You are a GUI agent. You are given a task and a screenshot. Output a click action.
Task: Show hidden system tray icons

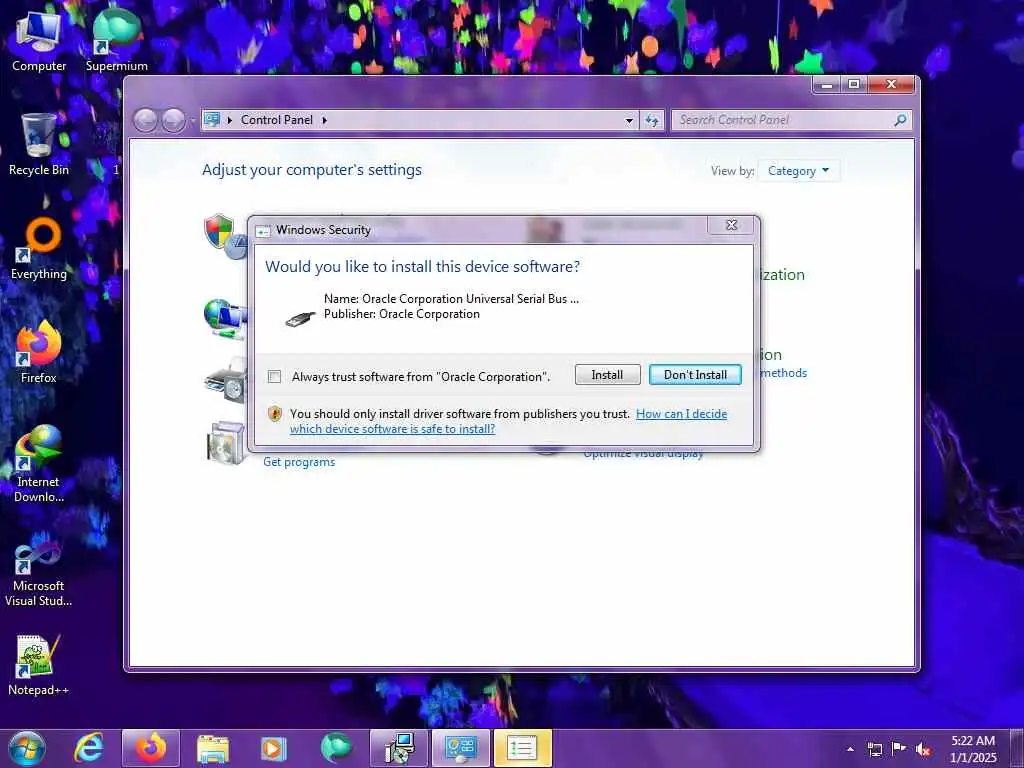[x=850, y=750]
